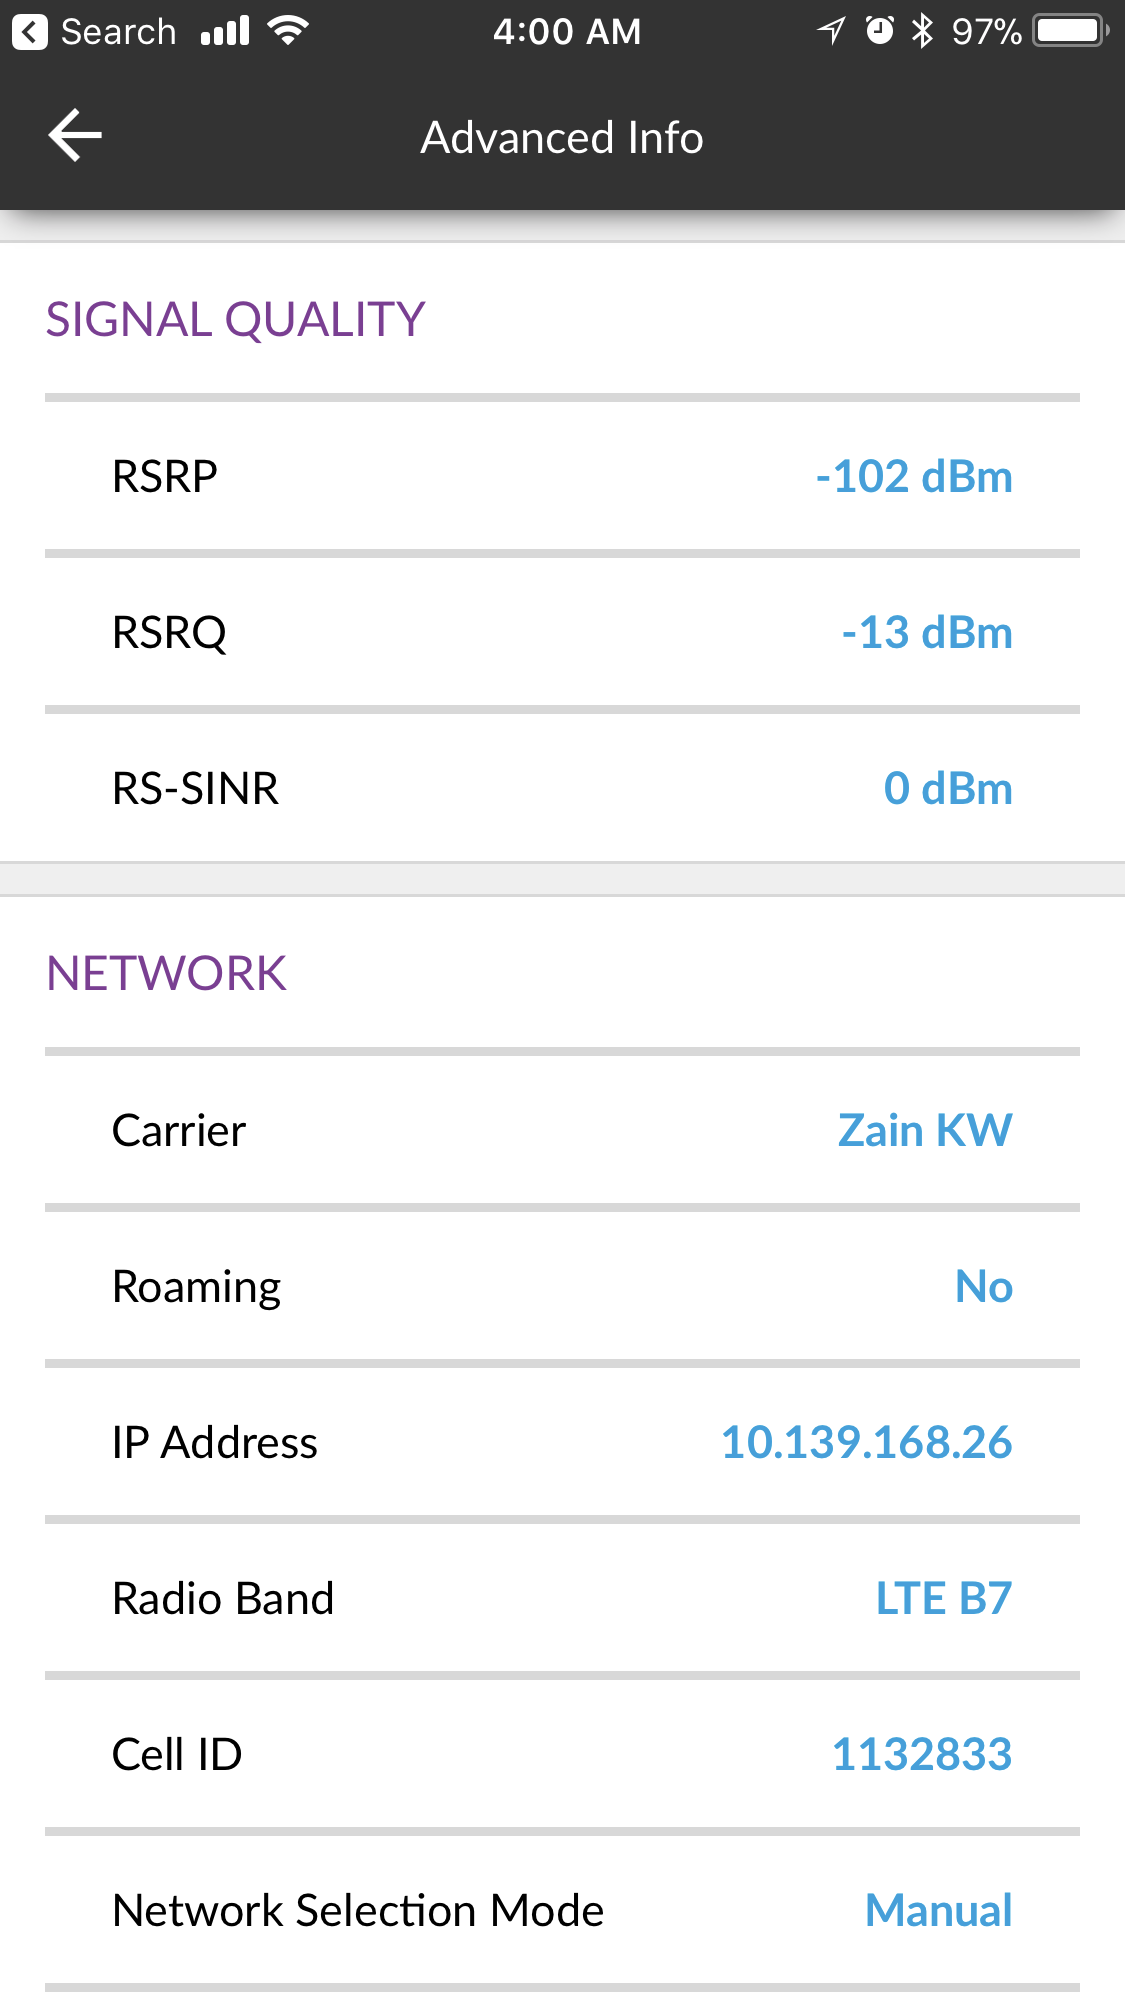
Task: Select the RSRQ value -13 dBm
Action: pos(927,633)
